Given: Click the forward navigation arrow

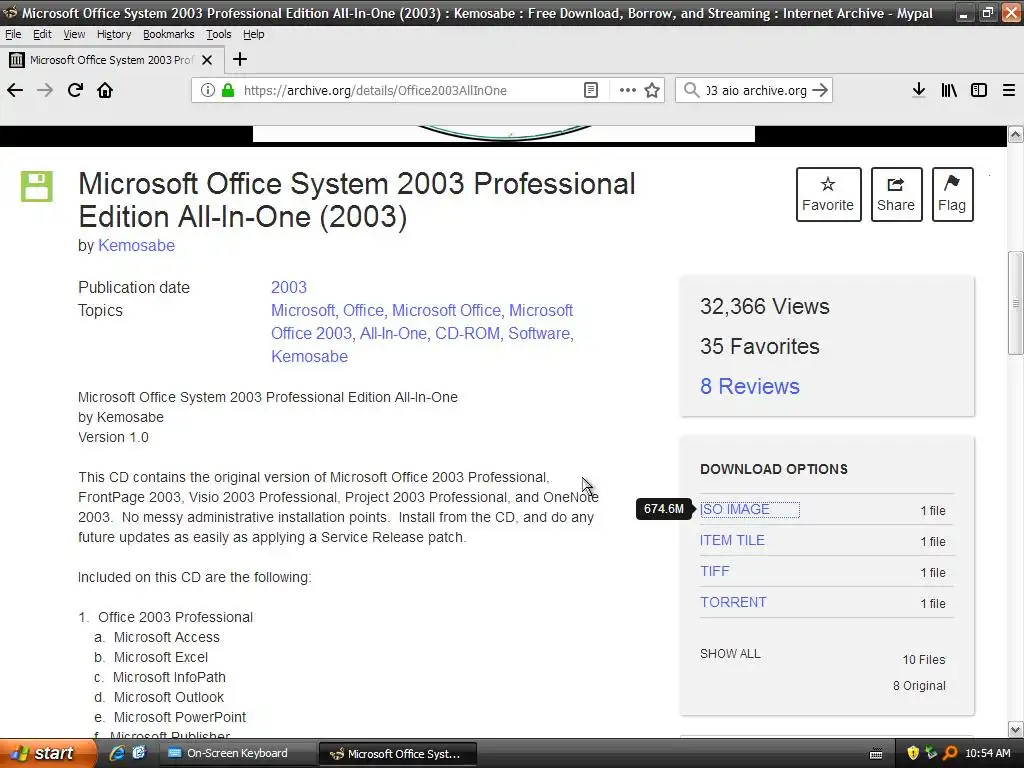Looking at the screenshot, I should 45,90.
